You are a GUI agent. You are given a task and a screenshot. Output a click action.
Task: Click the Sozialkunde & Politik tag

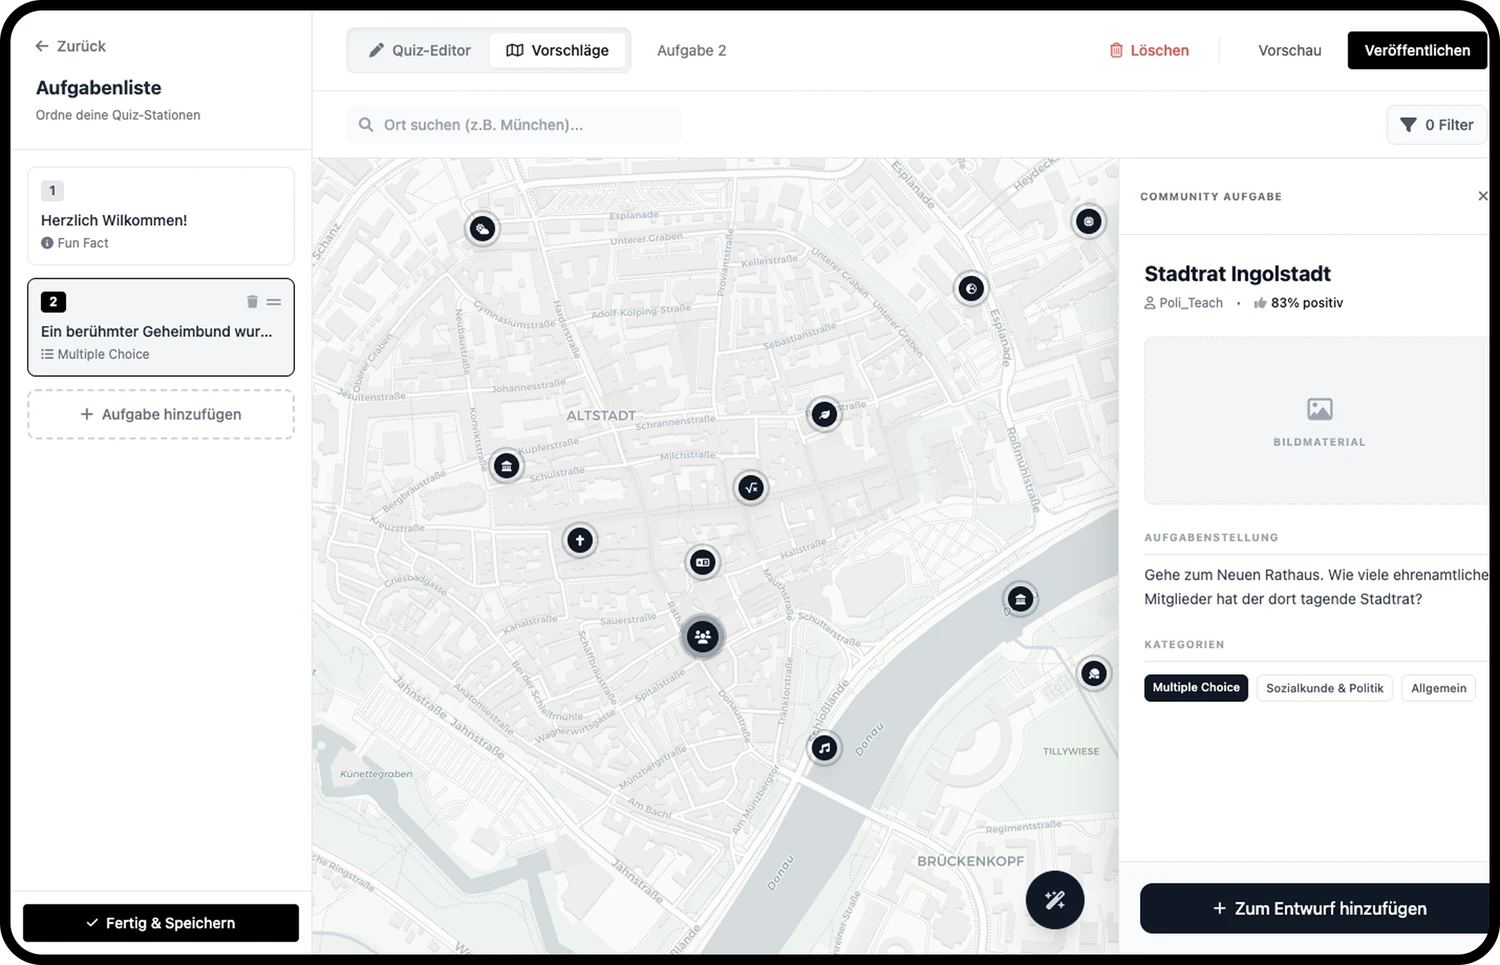(1324, 688)
